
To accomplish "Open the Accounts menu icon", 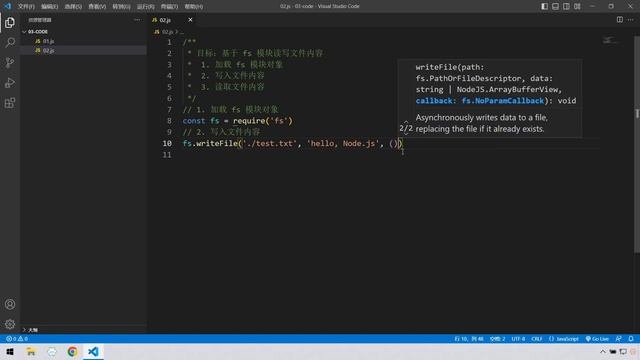I will coord(10,304).
